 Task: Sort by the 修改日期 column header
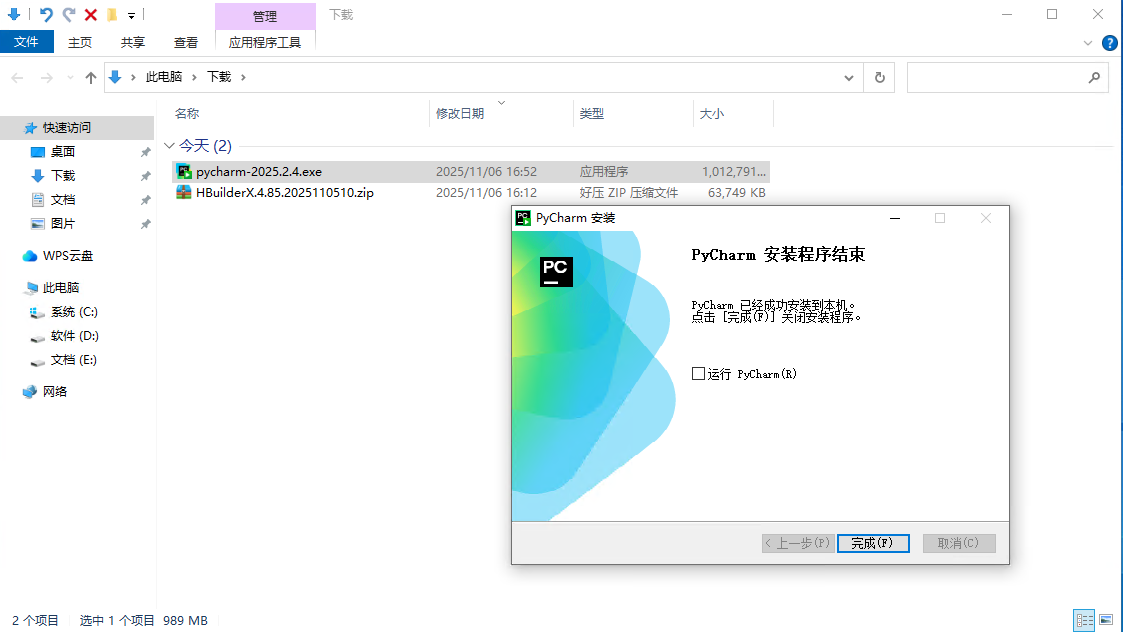click(x=460, y=114)
